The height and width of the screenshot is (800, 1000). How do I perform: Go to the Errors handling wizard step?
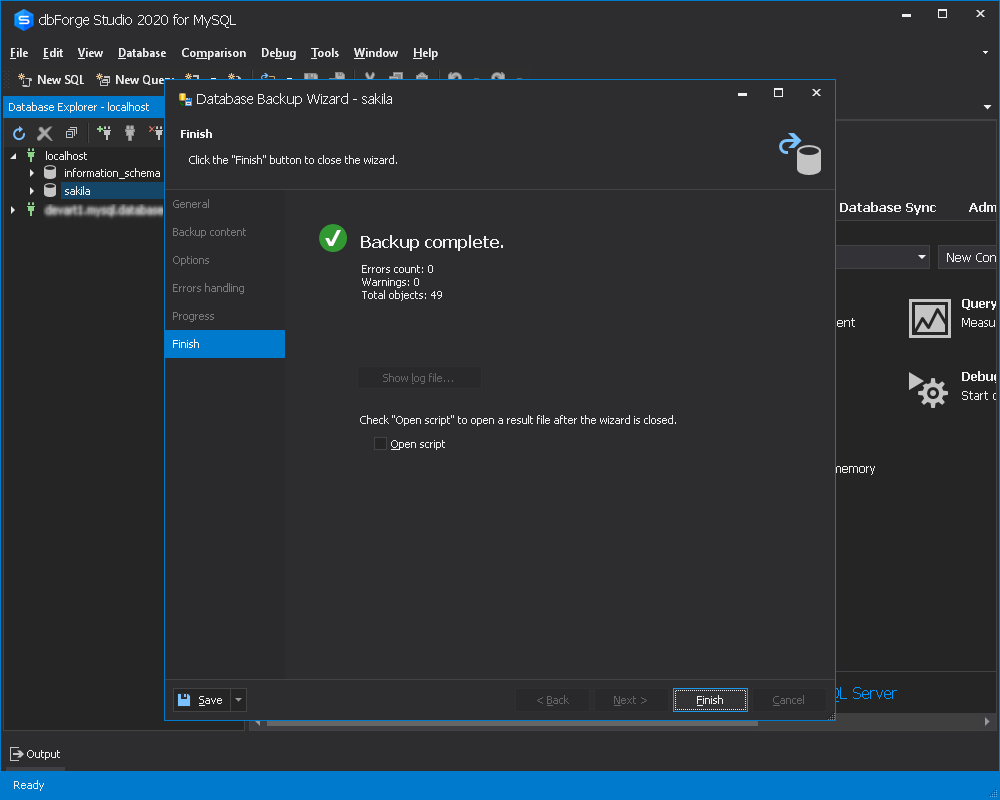[224, 288]
